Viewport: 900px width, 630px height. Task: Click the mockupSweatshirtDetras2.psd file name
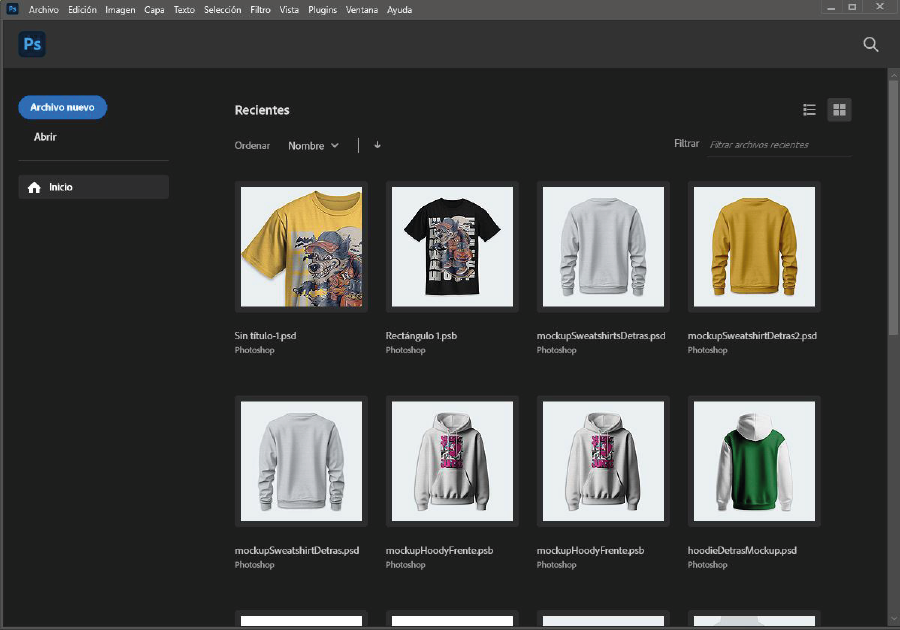[x=752, y=336]
